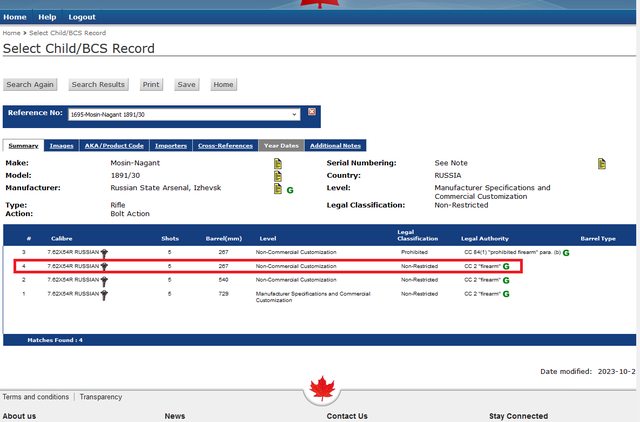Open the Terms and conditions link
This screenshot has height=422, width=640.
[36, 397]
